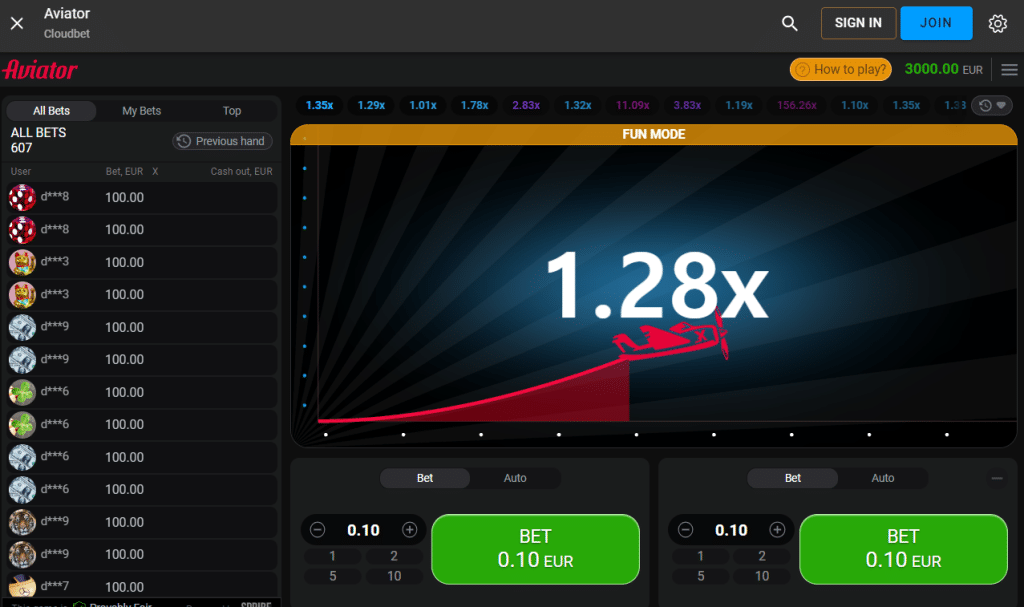Click the tiger avatar in the last d***9 row
Screen dimensions: 1024x607
pos(22,554)
